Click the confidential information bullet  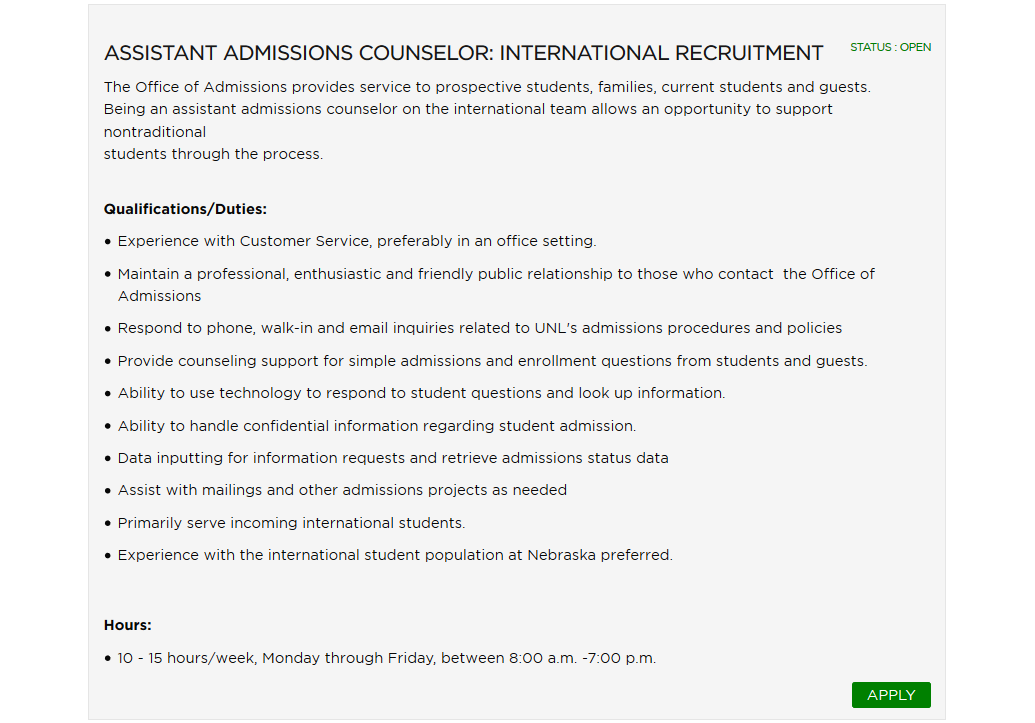376,426
